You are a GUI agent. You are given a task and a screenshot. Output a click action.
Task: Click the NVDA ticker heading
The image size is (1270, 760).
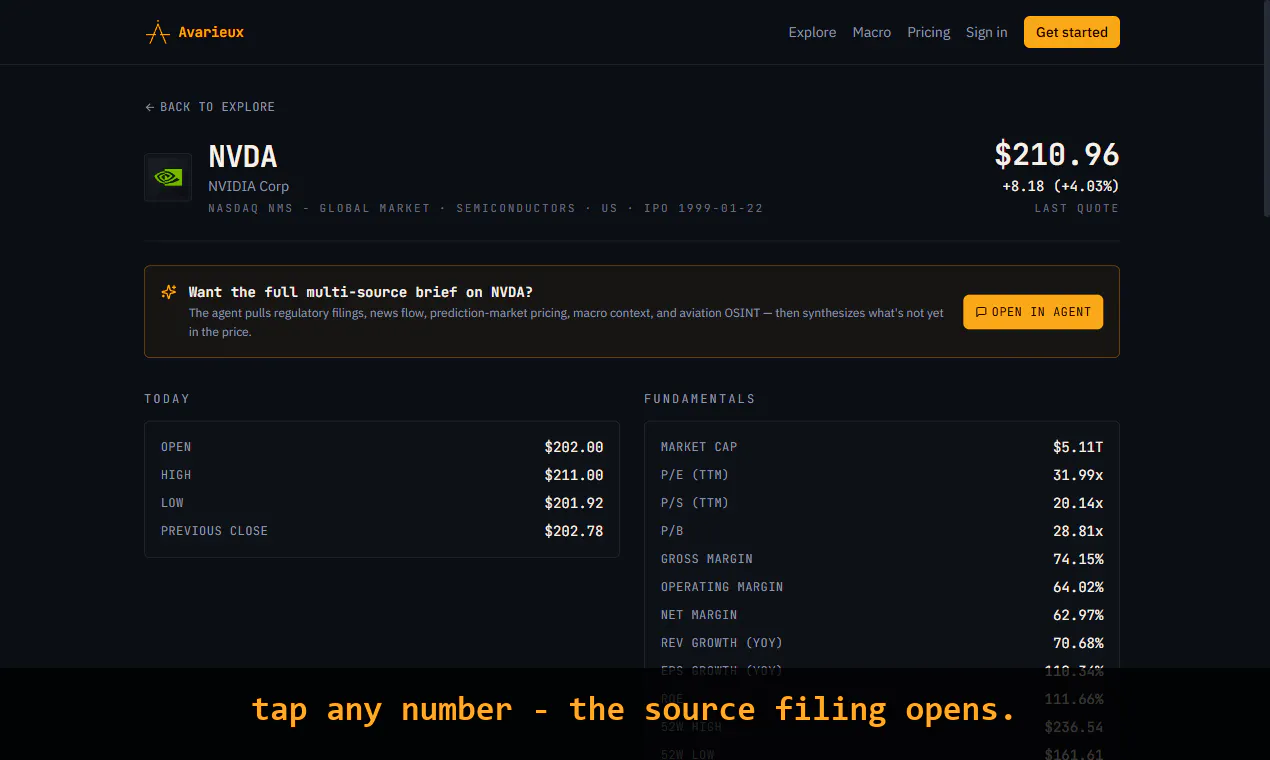pyautogui.click(x=243, y=156)
